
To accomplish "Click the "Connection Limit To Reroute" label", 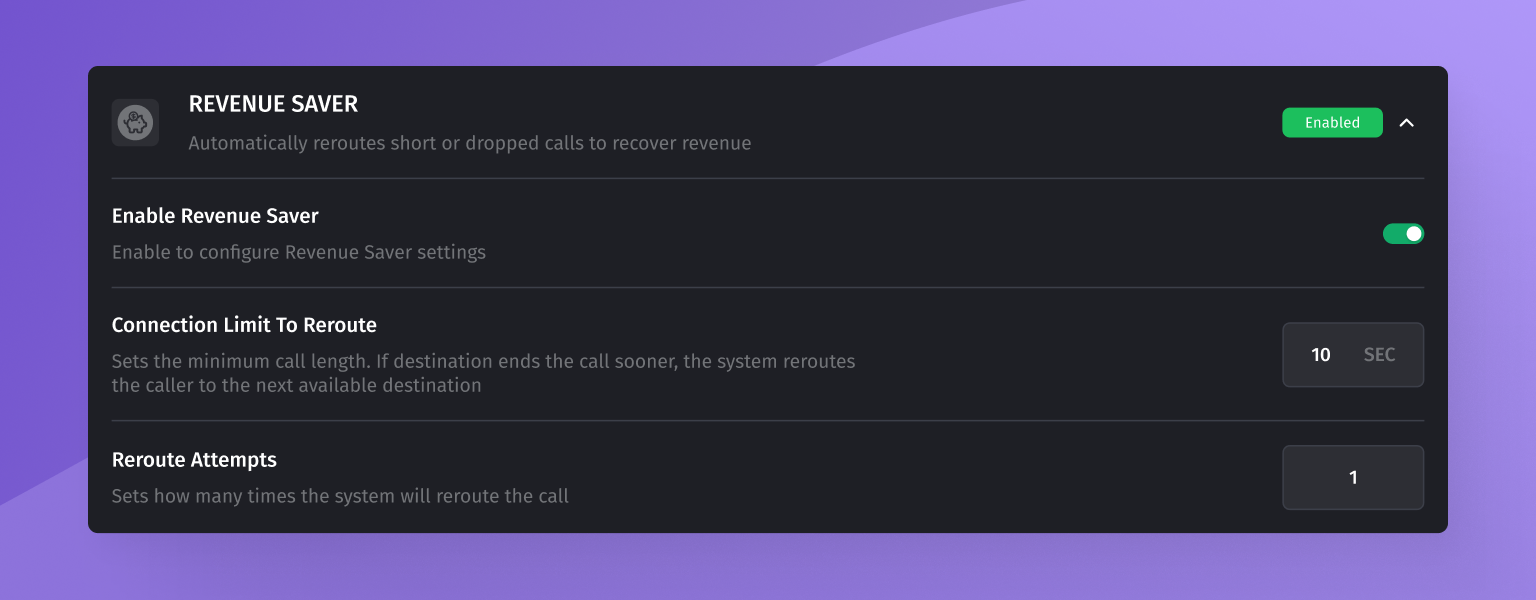I will [244, 325].
